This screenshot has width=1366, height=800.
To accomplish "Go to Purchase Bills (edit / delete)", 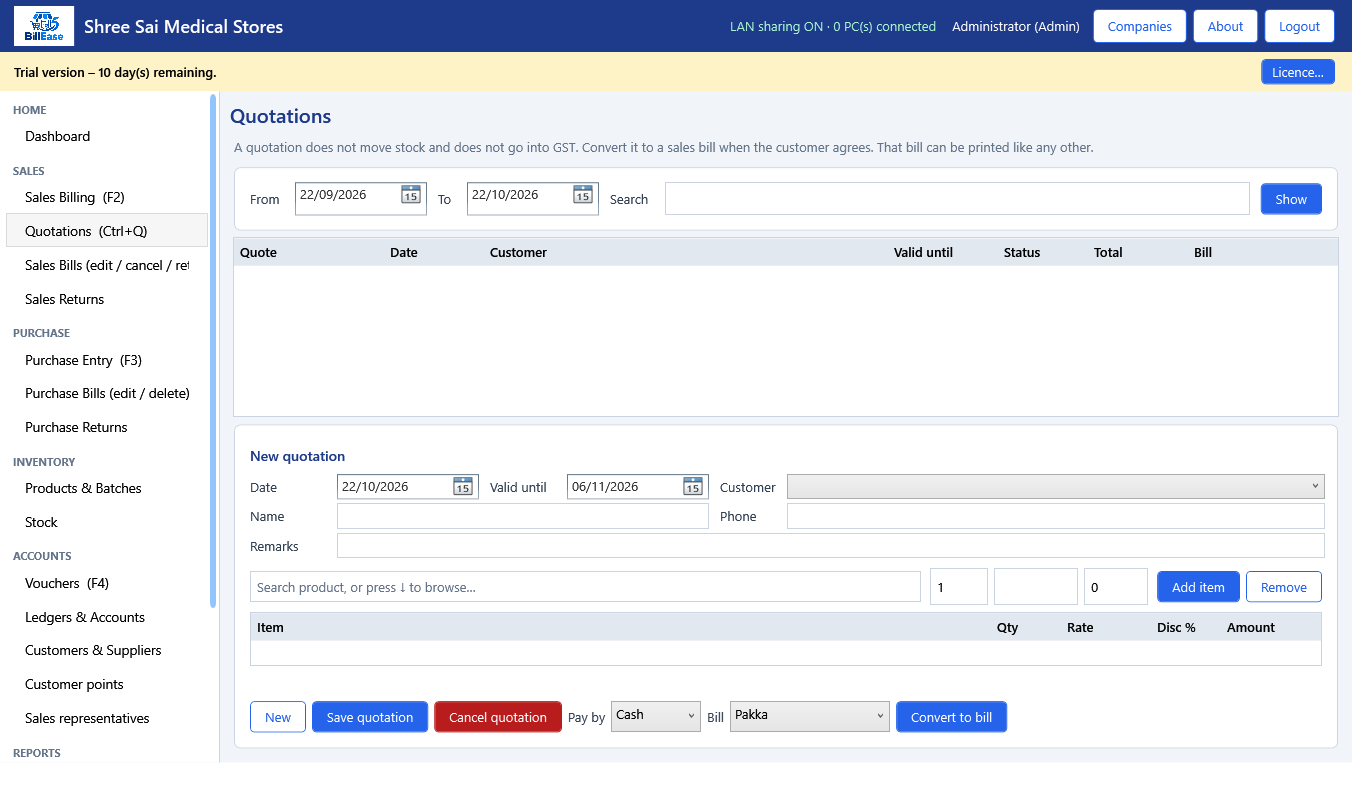I will [x=107, y=393].
